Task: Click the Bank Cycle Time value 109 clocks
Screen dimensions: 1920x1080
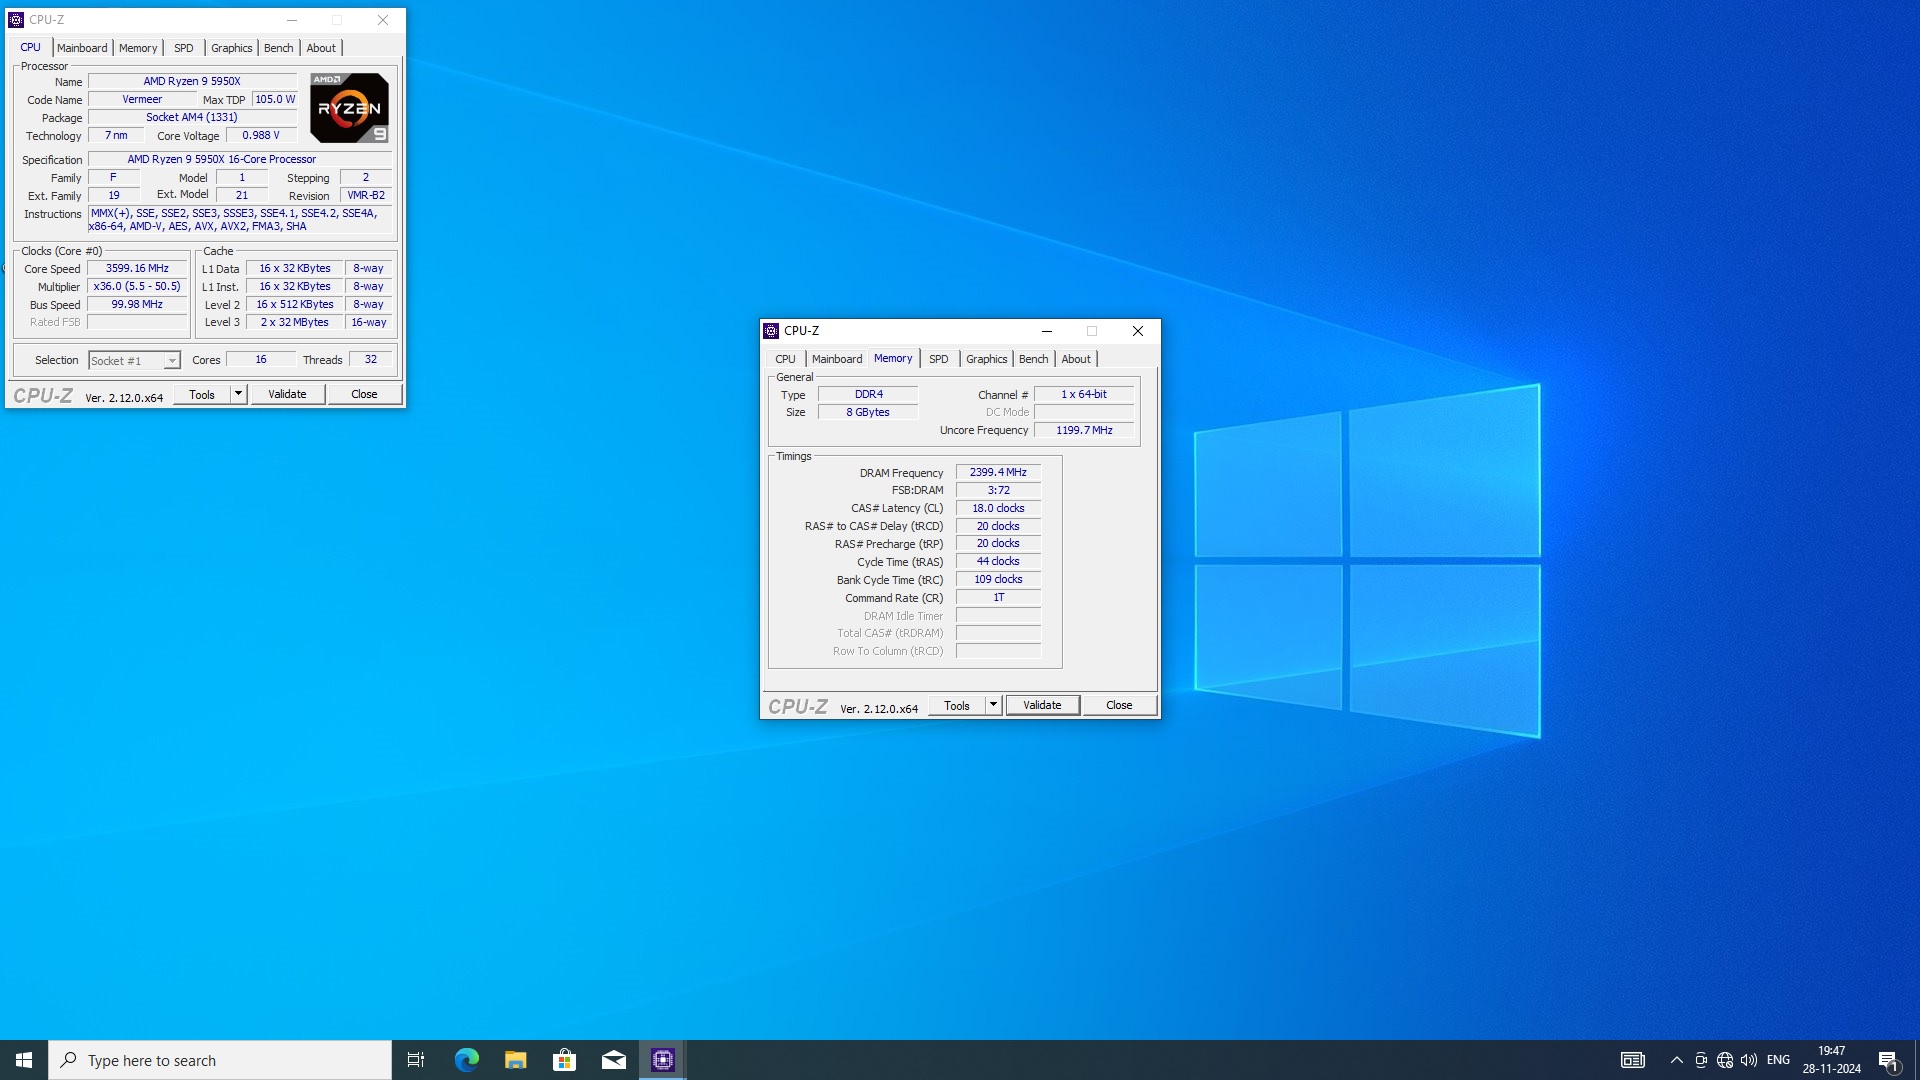Action: pyautogui.click(x=998, y=579)
